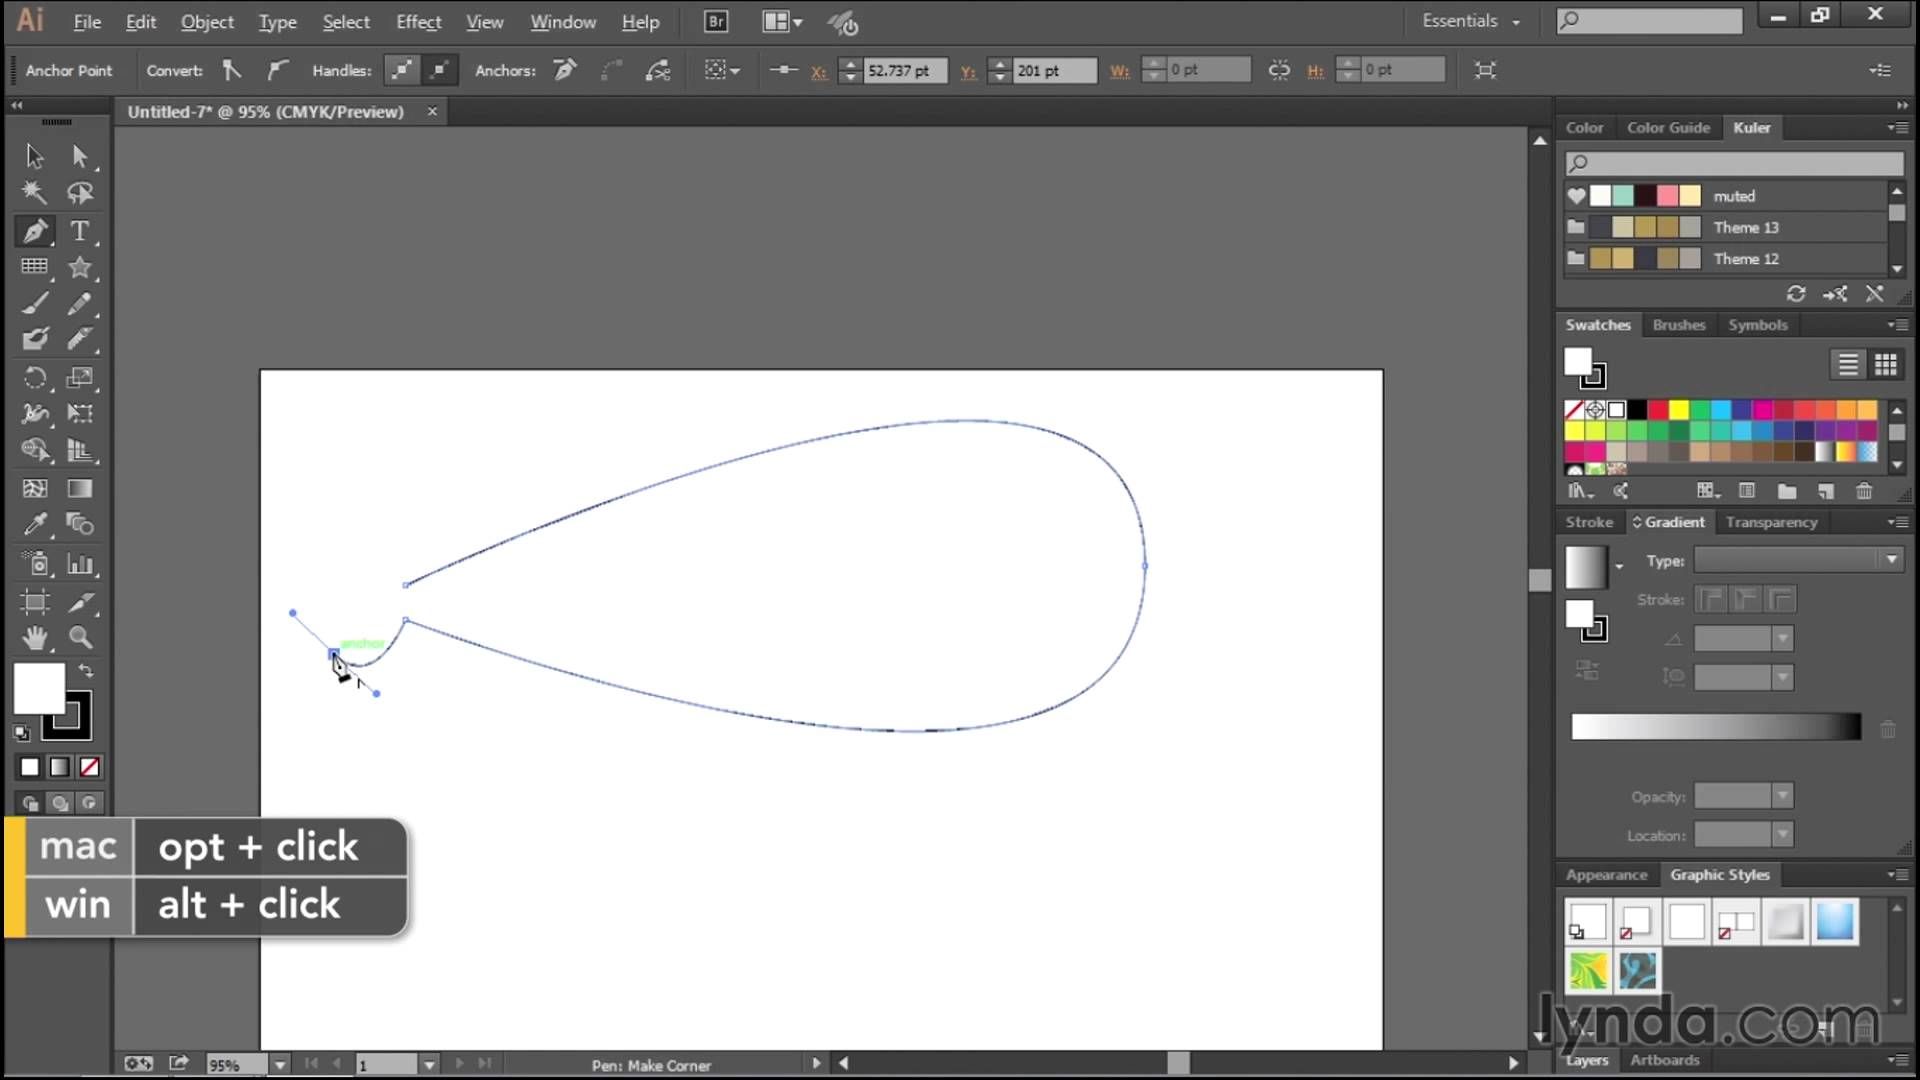Image resolution: width=1920 pixels, height=1080 pixels.
Task: Expand the zoom level dropdown
Action: [280, 1065]
